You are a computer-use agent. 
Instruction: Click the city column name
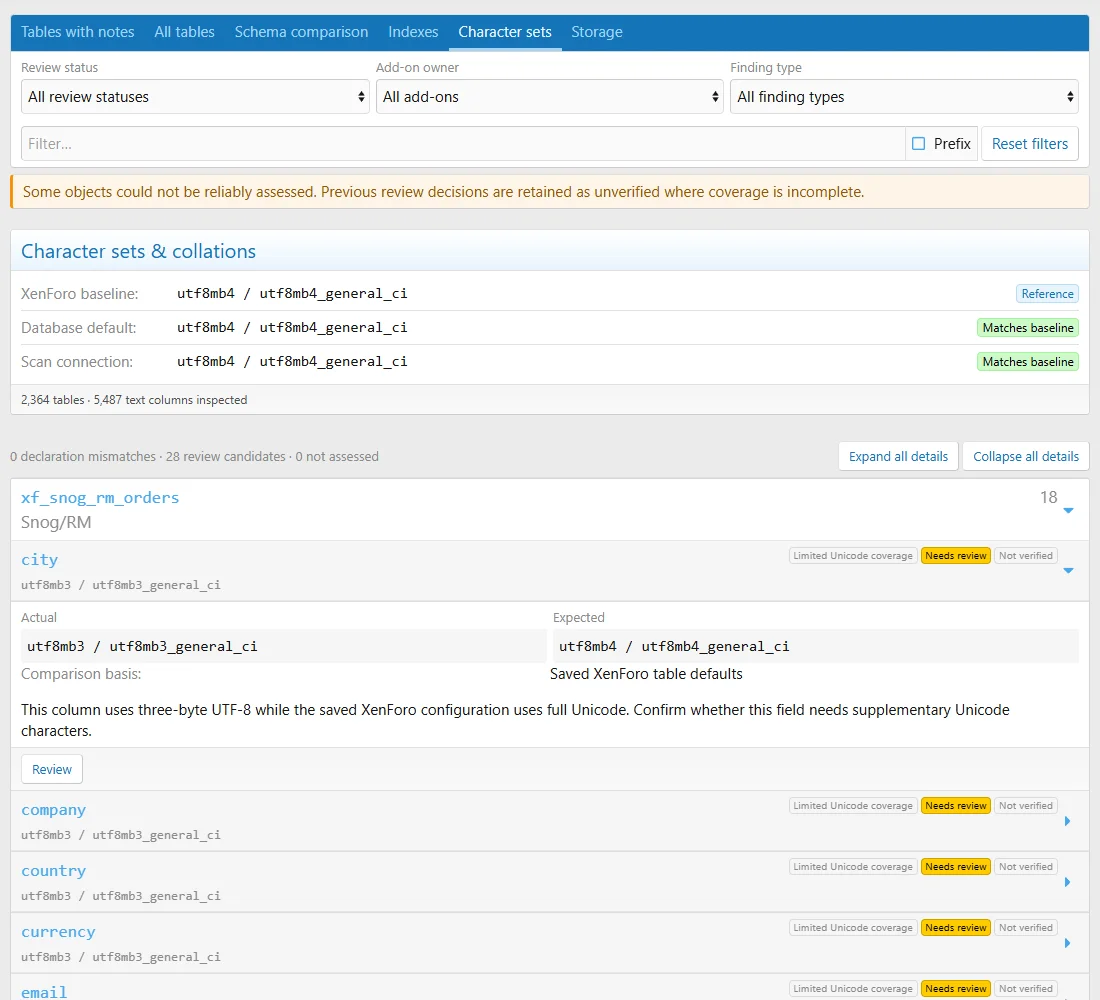(39, 560)
